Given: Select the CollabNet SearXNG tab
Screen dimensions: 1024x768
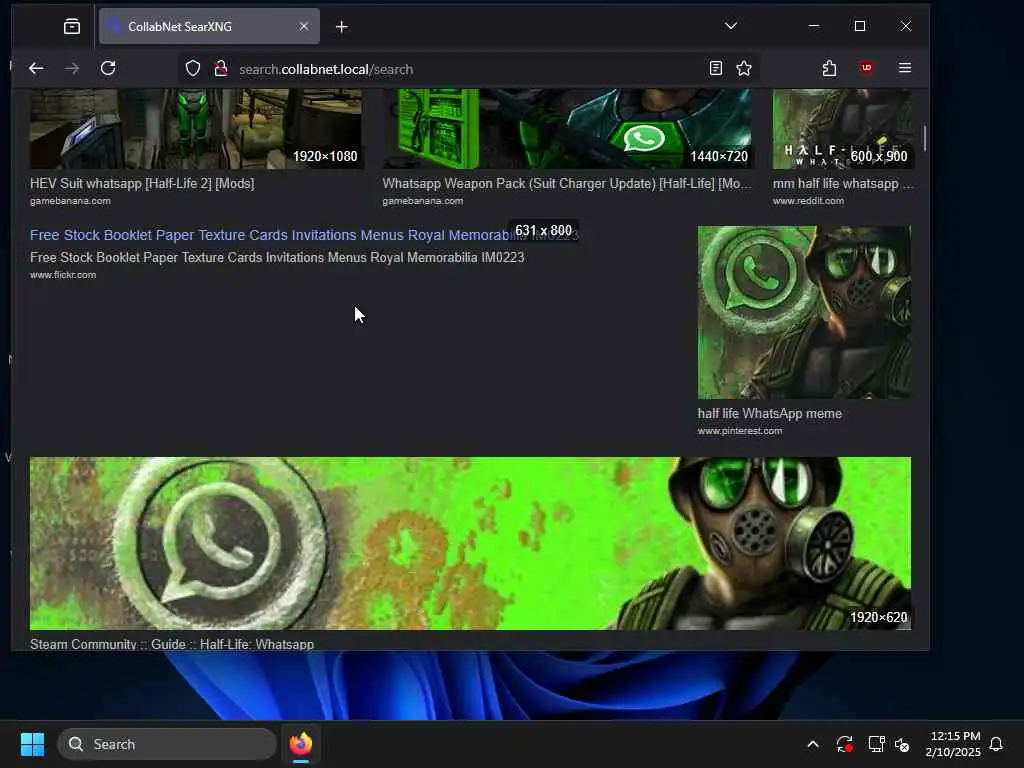Looking at the screenshot, I should (x=209, y=26).
